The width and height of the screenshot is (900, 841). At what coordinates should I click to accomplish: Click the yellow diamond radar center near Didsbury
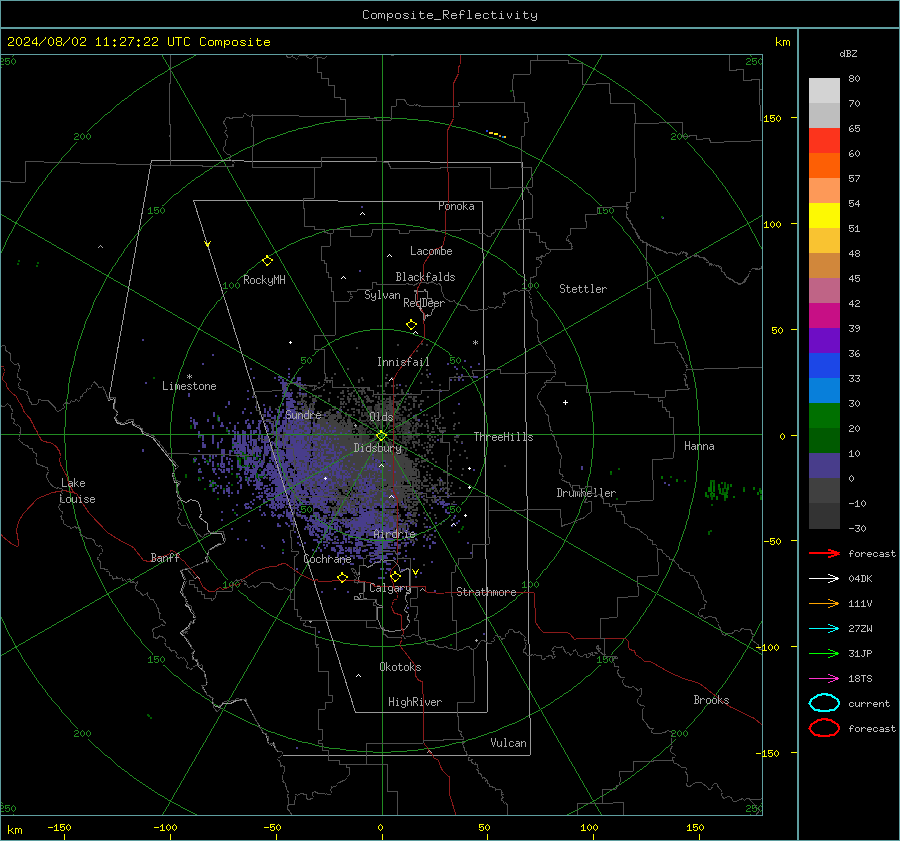coord(381,436)
